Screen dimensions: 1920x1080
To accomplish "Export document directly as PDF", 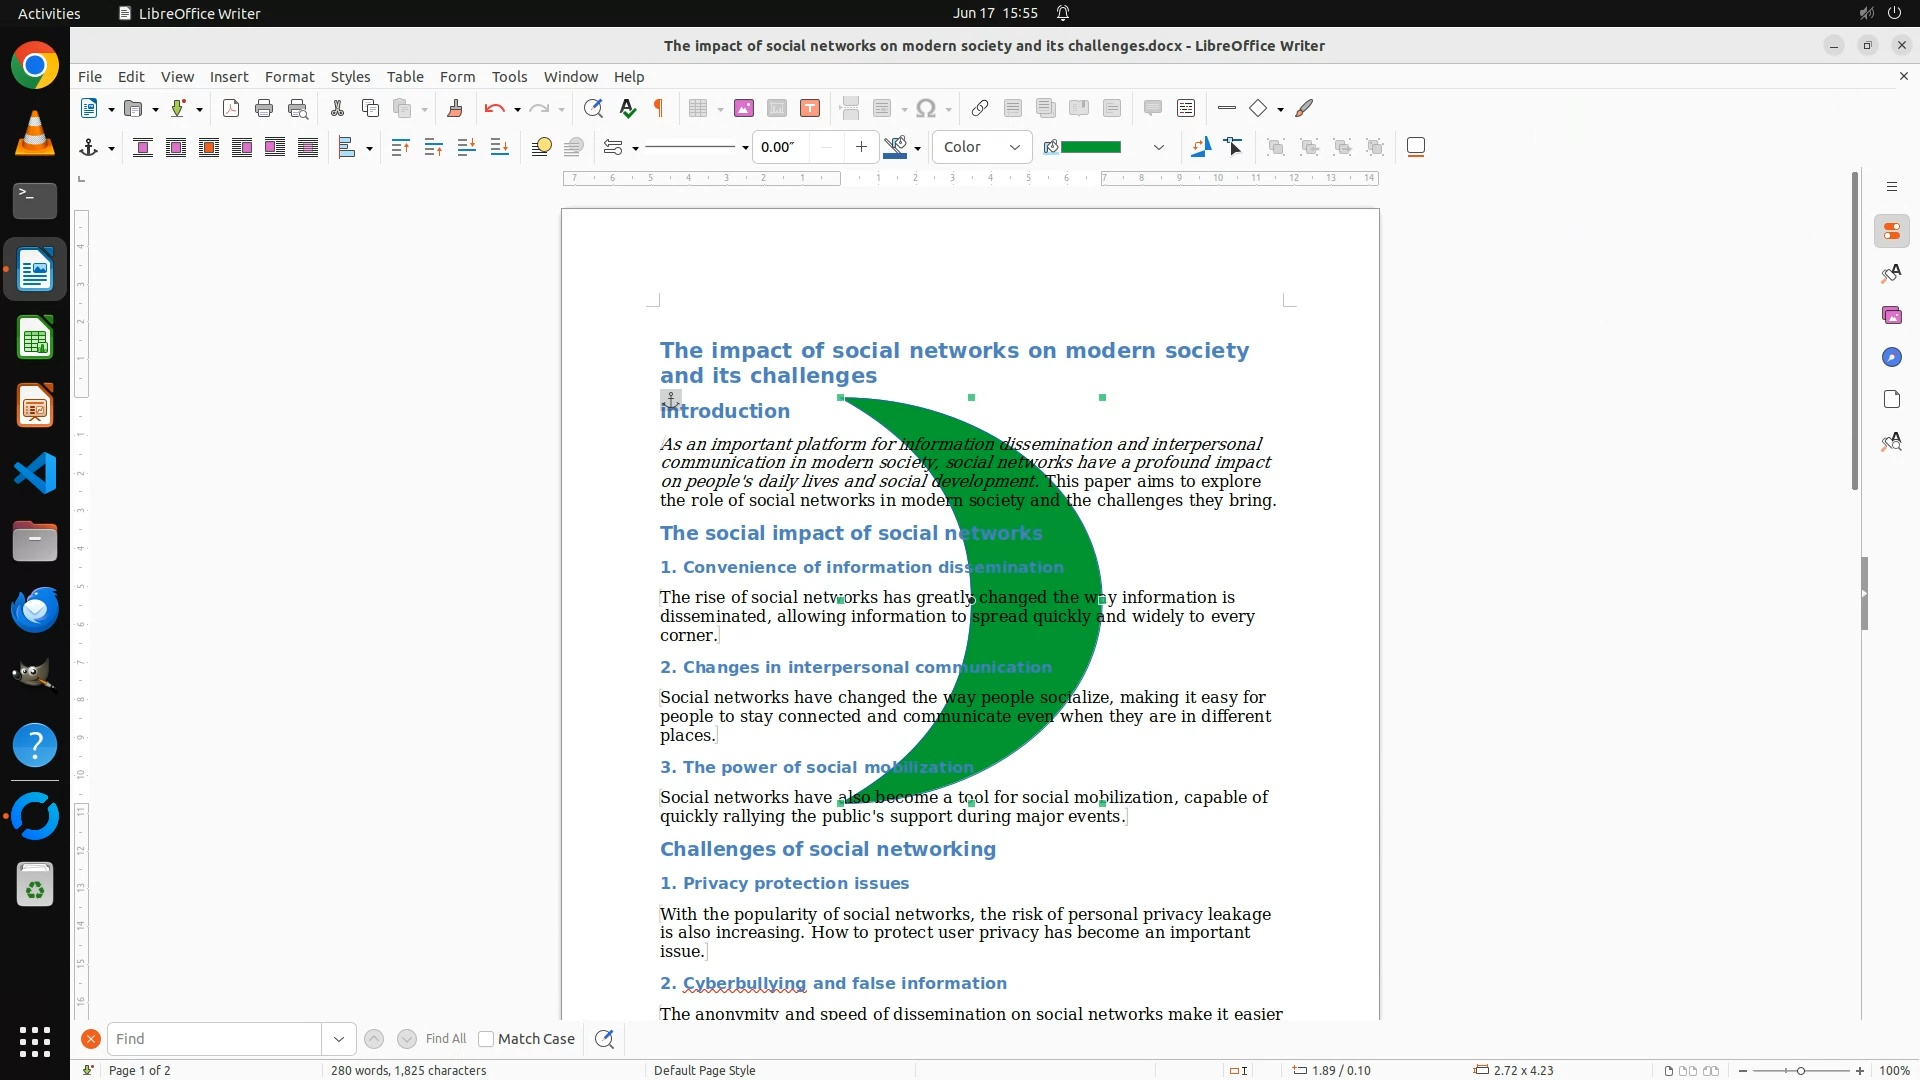I will click(x=231, y=109).
